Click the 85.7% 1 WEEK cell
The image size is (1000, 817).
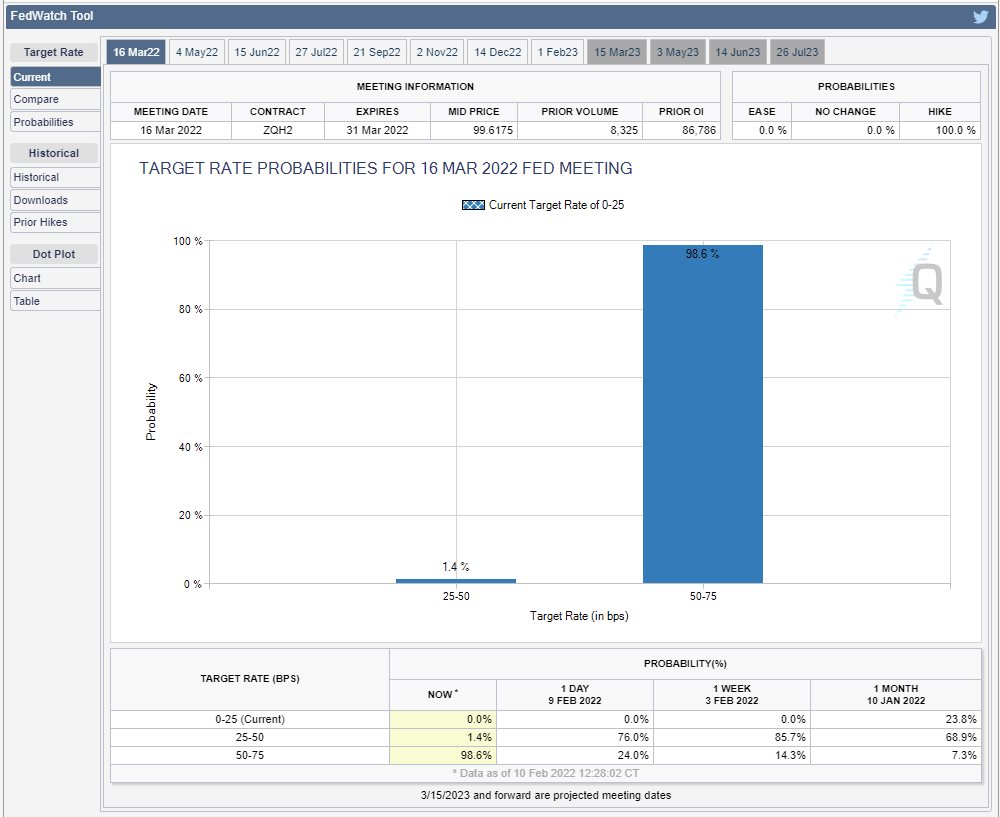732,737
